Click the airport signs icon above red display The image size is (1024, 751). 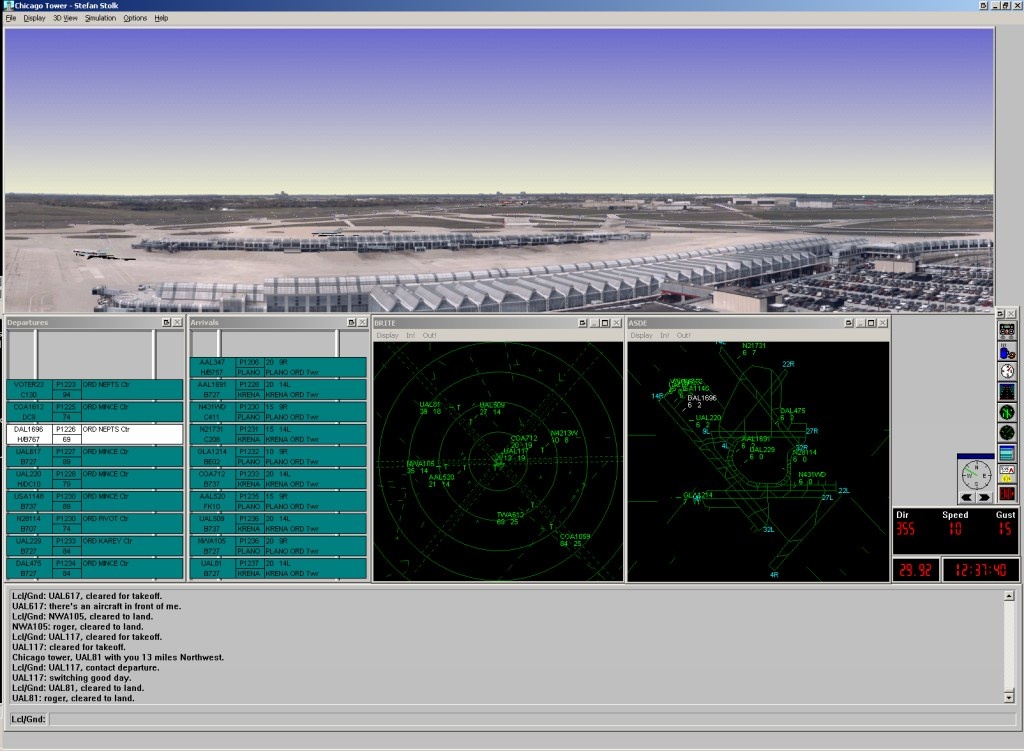pyautogui.click(x=1006, y=473)
